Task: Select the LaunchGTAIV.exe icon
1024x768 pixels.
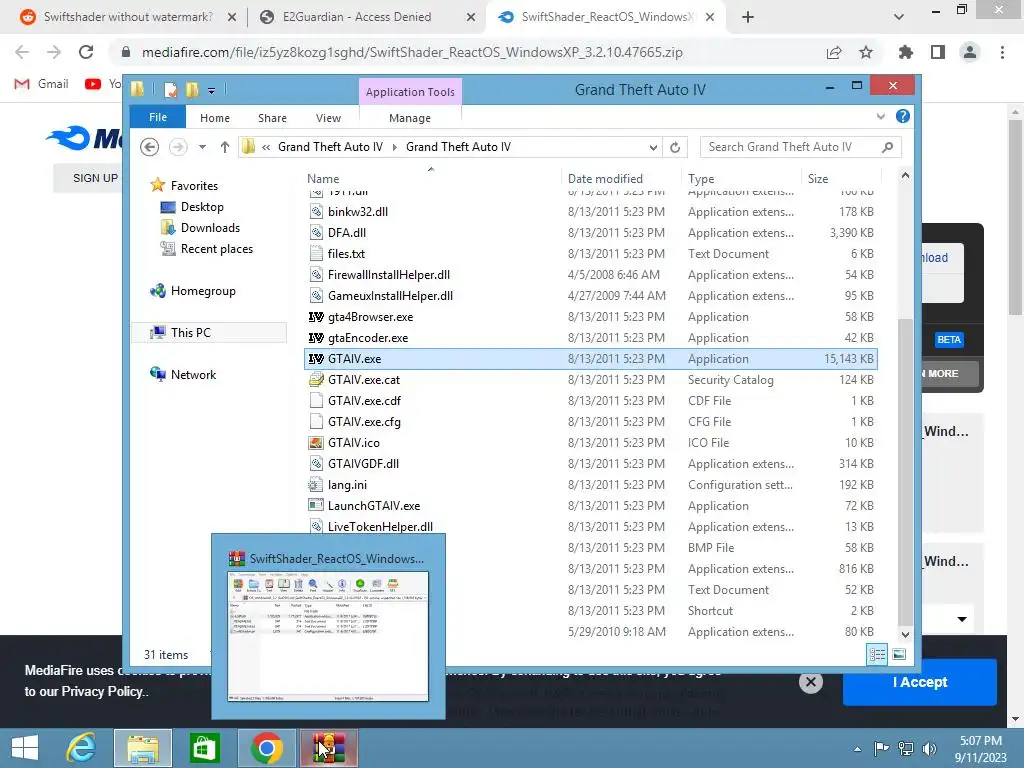Action: click(316, 505)
